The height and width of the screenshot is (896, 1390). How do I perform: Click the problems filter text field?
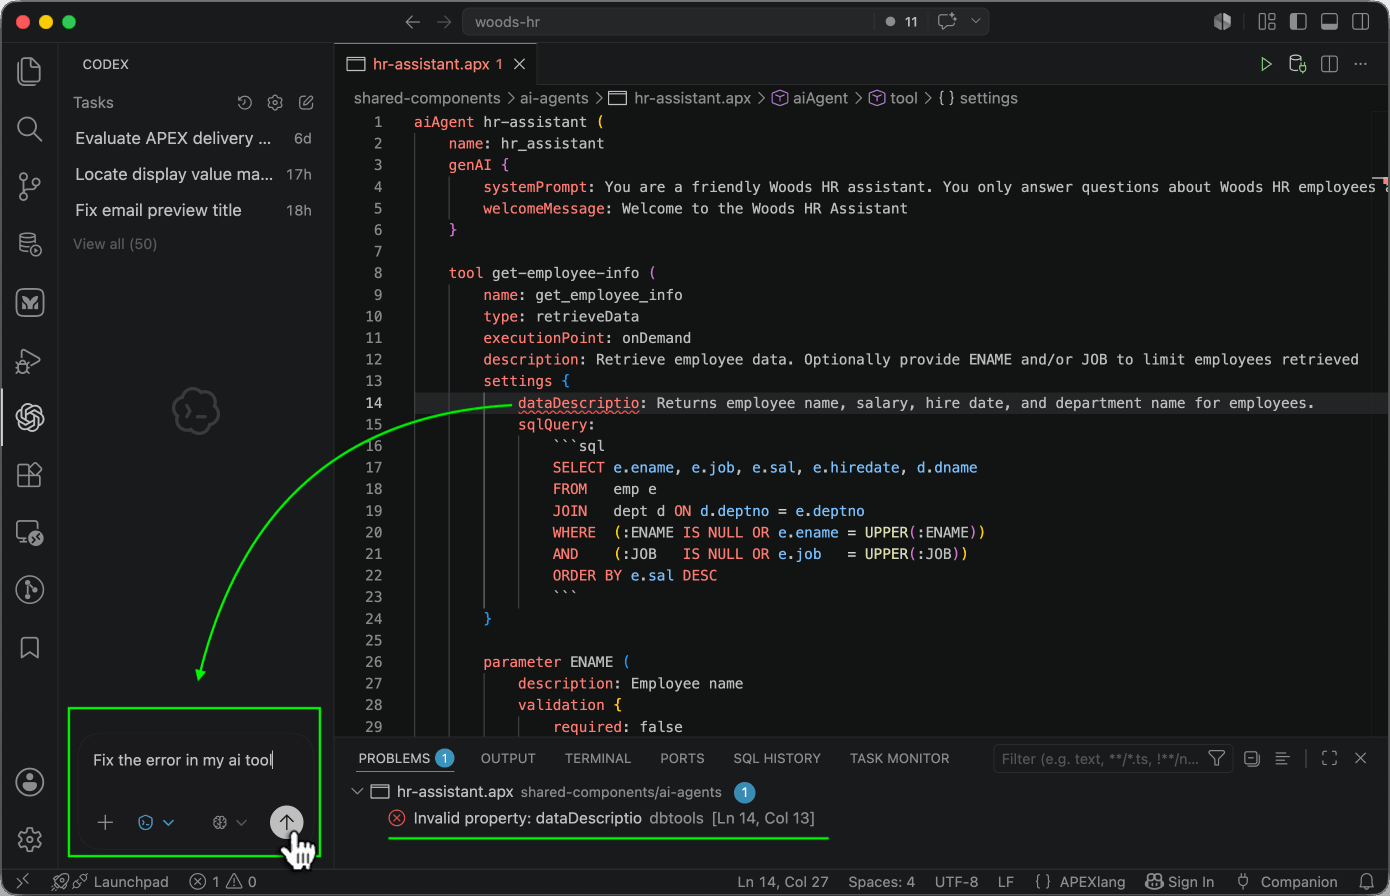click(x=1100, y=758)
